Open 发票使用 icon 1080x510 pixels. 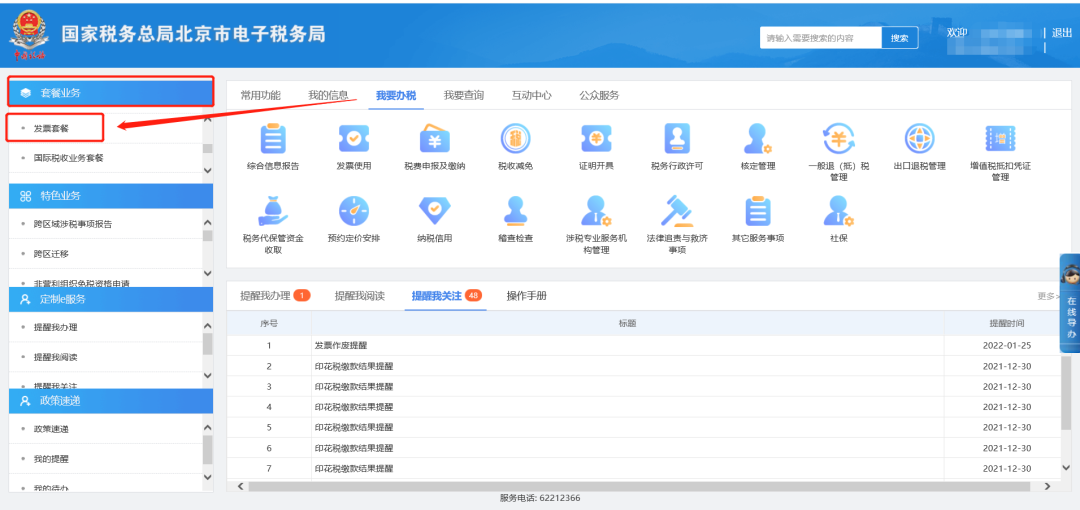click(x=354, y=139)
